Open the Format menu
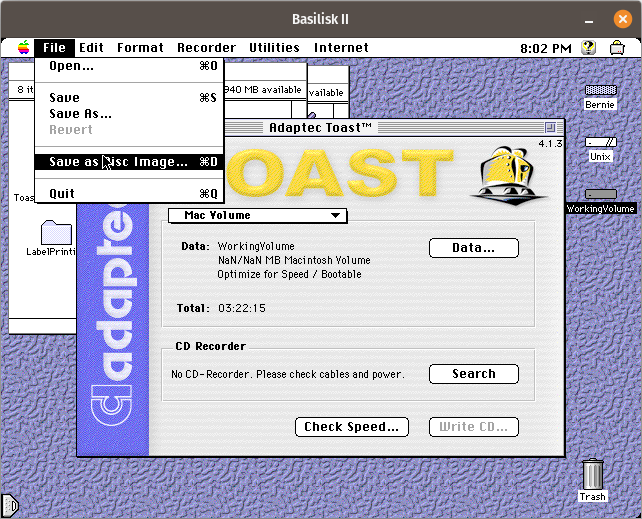The width and height of the screenshot is (642, 519). point(140,48)
